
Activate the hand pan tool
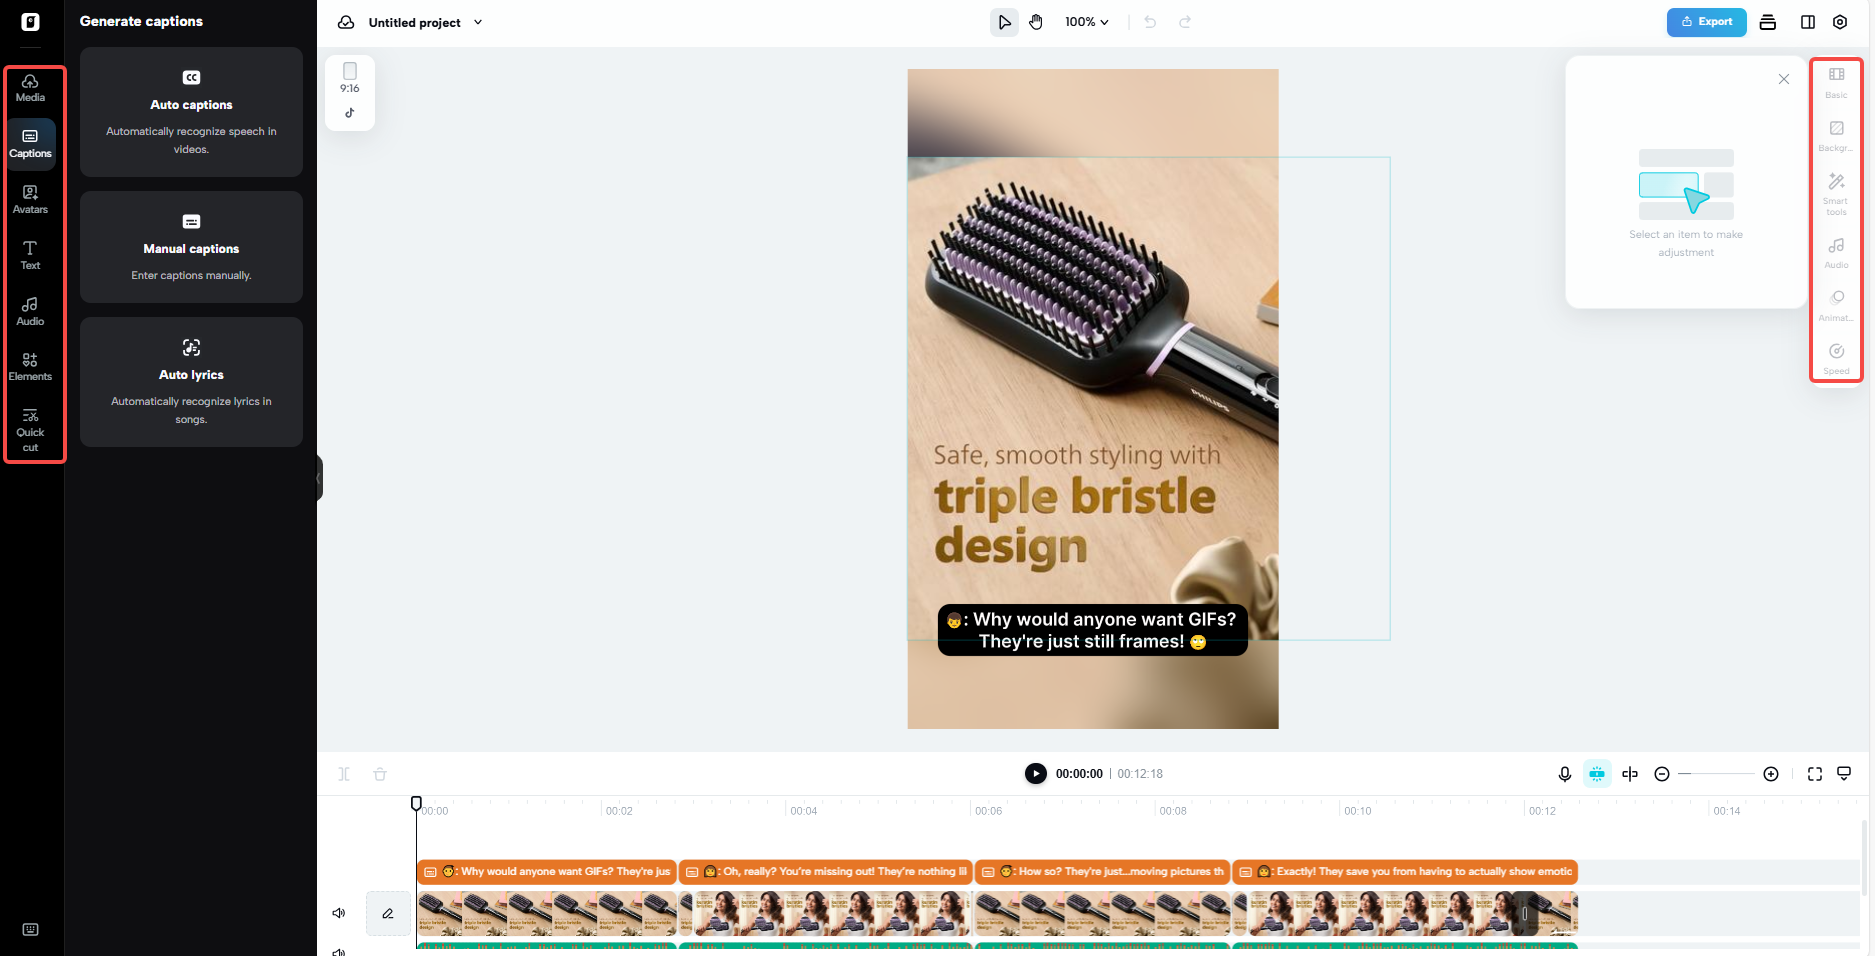[1036, 22]
